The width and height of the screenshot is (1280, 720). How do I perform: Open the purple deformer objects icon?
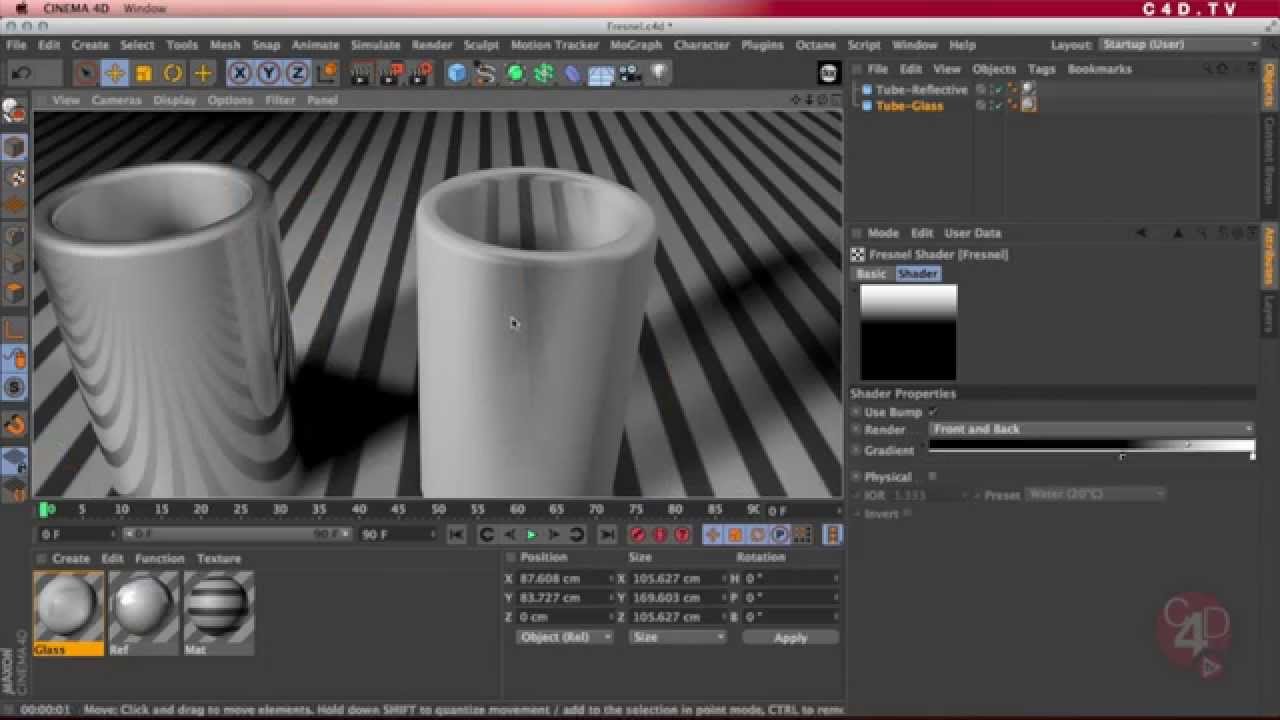[x=572, y=73]
